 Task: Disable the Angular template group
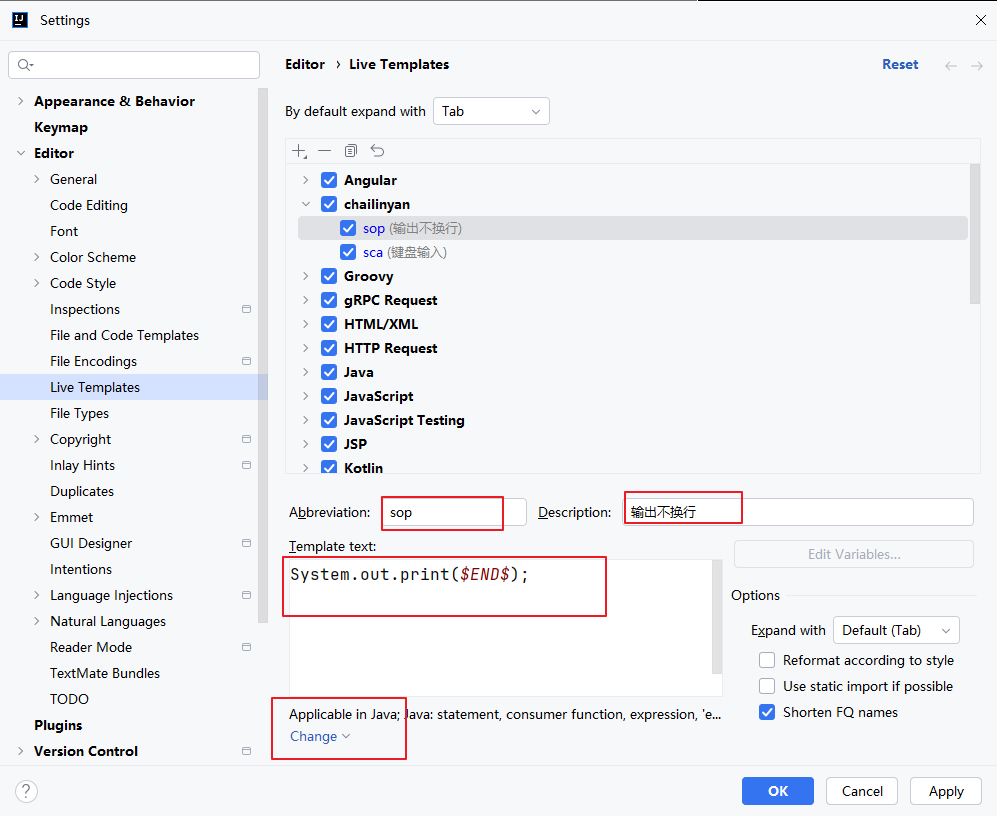(x=329, y=180)
